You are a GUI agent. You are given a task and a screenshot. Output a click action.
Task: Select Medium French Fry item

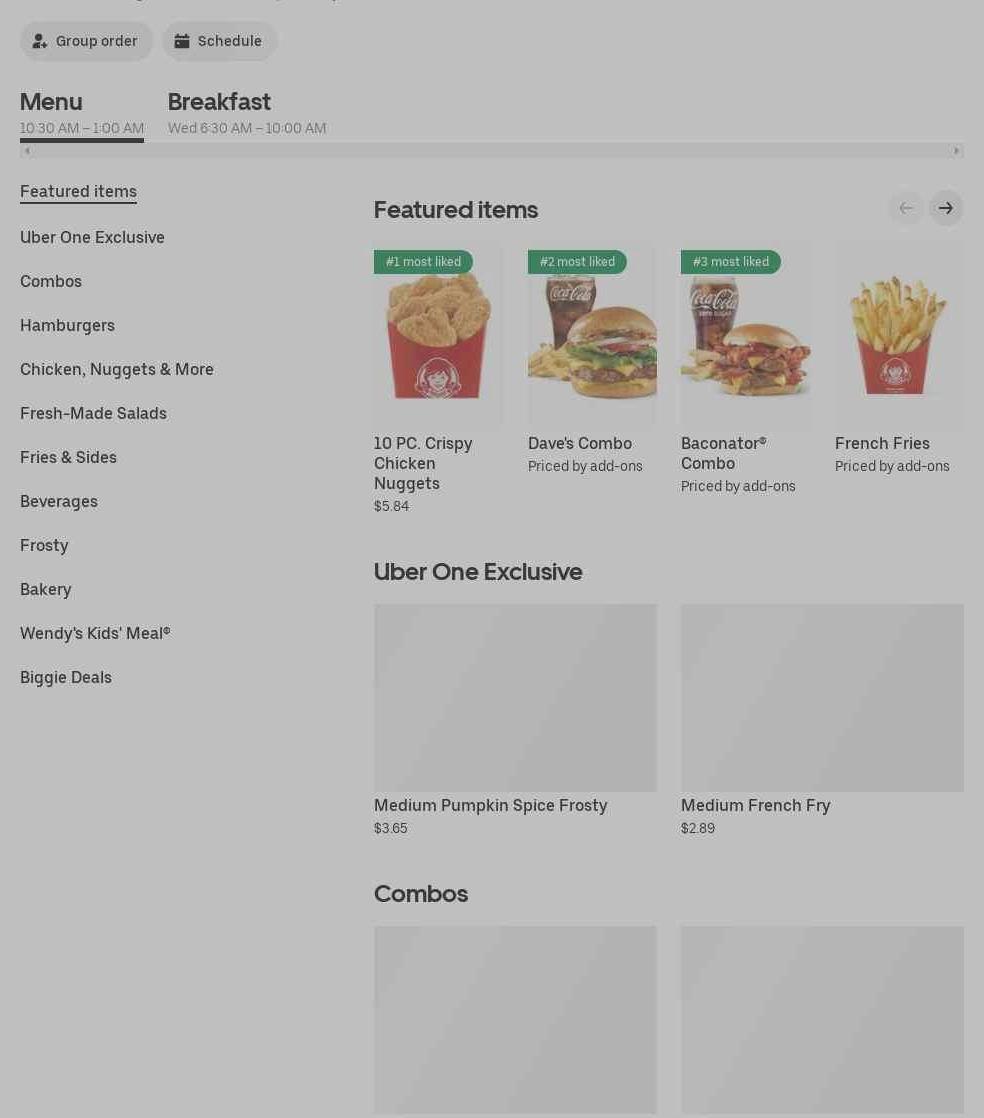(822, 720)
